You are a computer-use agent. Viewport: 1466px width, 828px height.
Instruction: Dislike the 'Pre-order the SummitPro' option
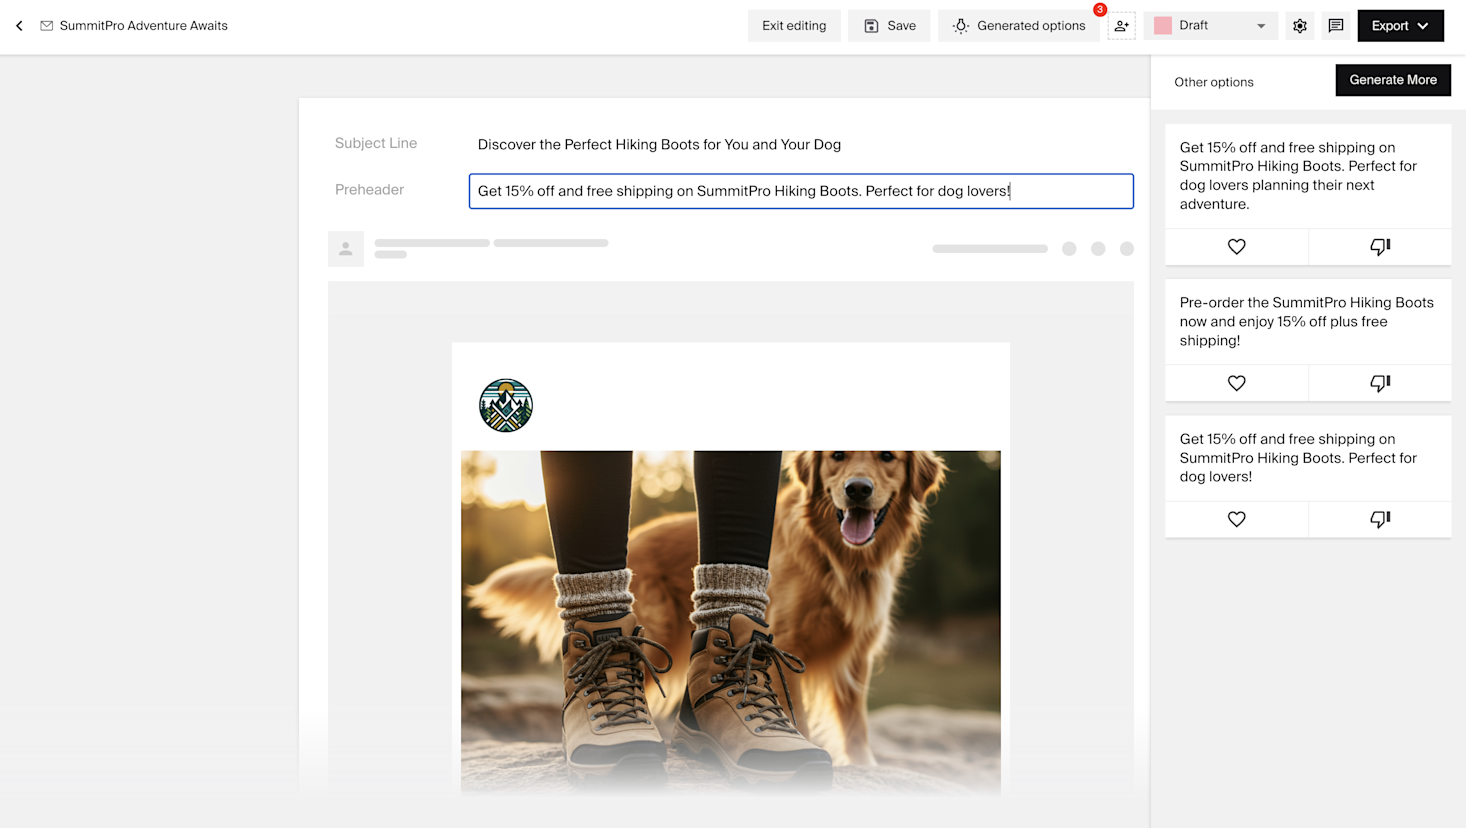1380,383
